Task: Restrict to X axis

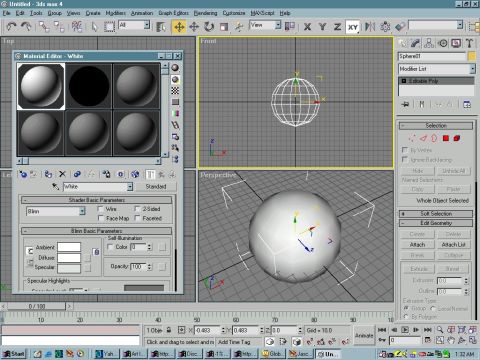Action: 307,27
